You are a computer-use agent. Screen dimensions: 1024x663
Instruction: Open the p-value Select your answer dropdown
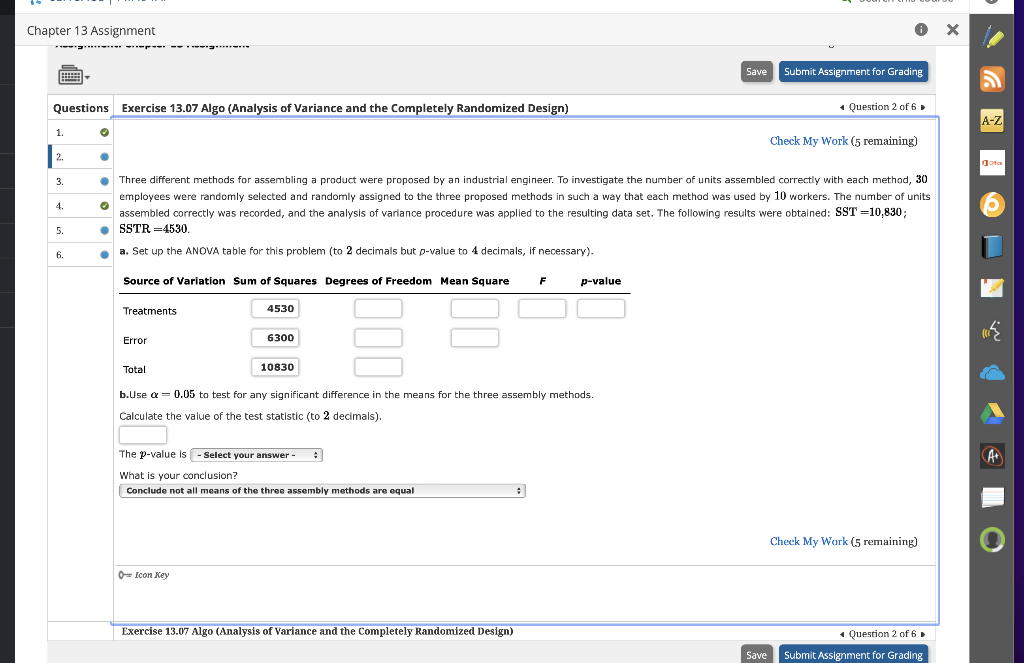[257, 455]
